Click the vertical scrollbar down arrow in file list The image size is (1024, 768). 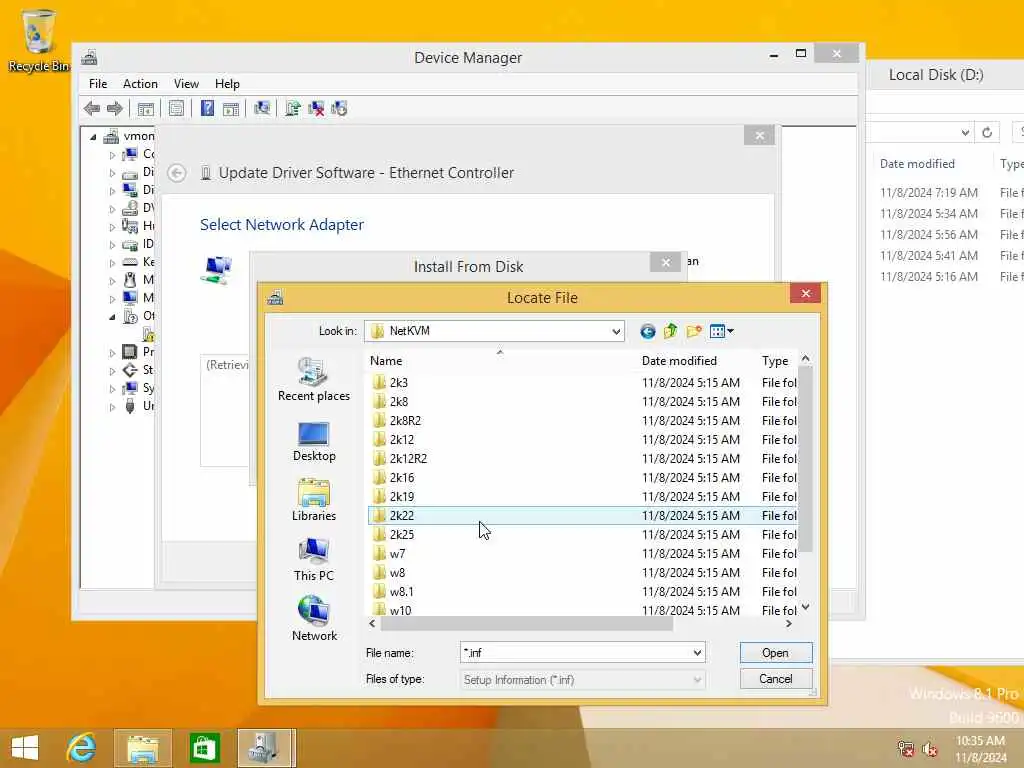tap(805, 607)
